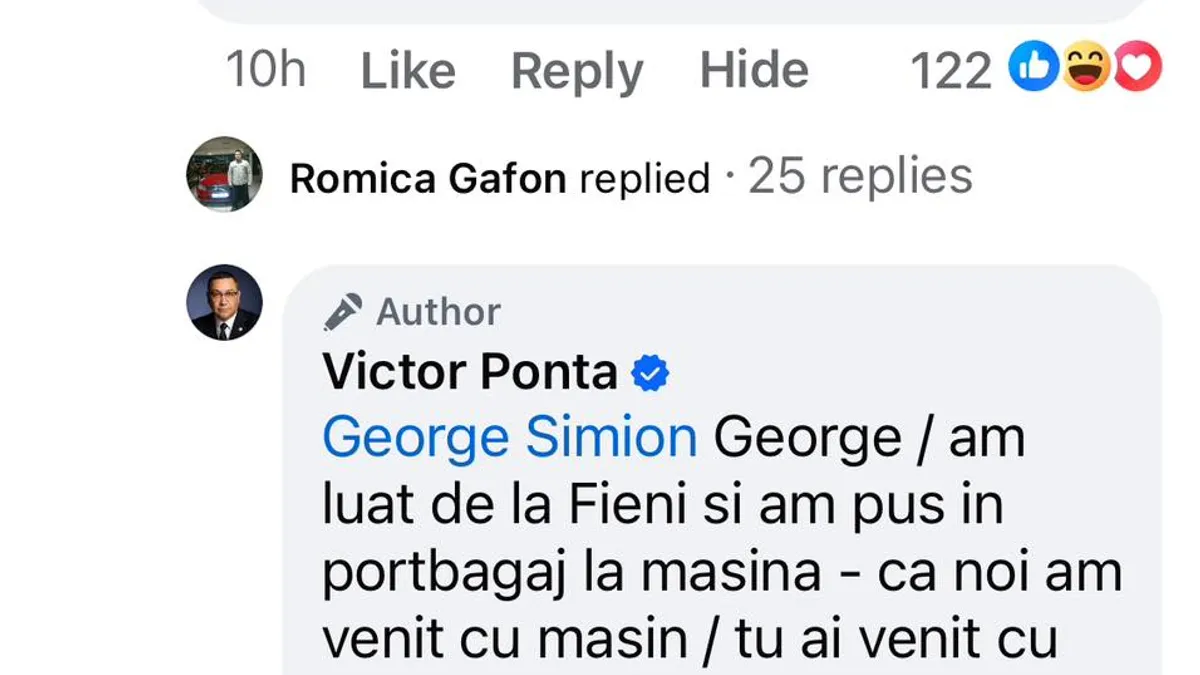Expand the 25 replies thread
Image resolution: width=1200 pixels, height=675 pixels.
(x=860, y=177)
